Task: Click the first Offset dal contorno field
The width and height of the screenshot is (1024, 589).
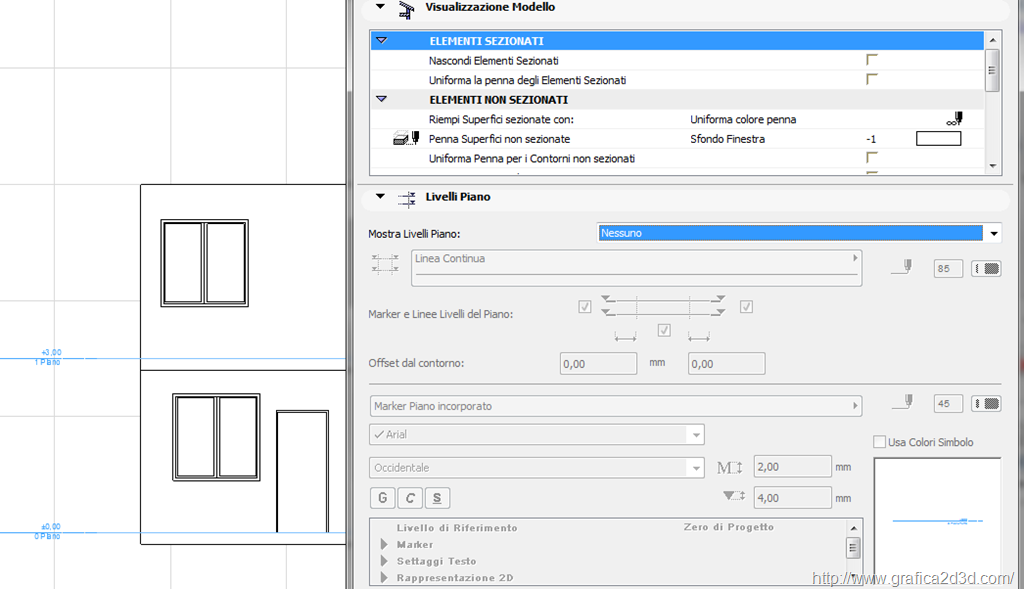Action: (598, 364)
